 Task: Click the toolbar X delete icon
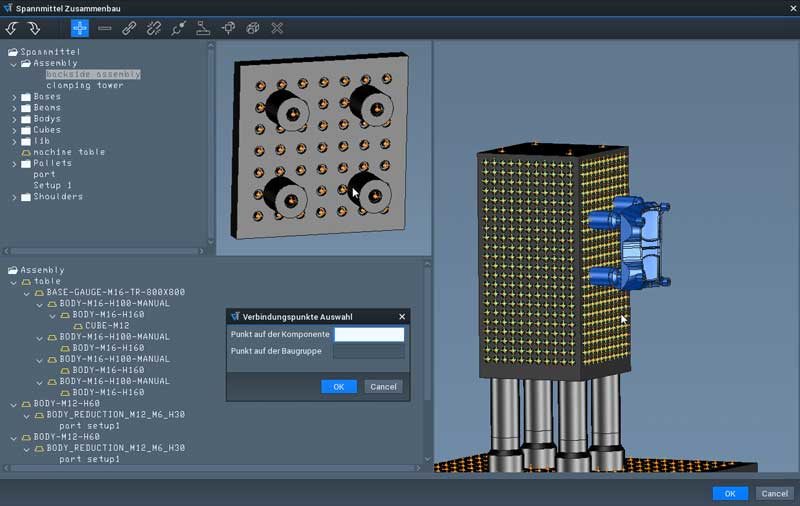(x=277, y=28)
